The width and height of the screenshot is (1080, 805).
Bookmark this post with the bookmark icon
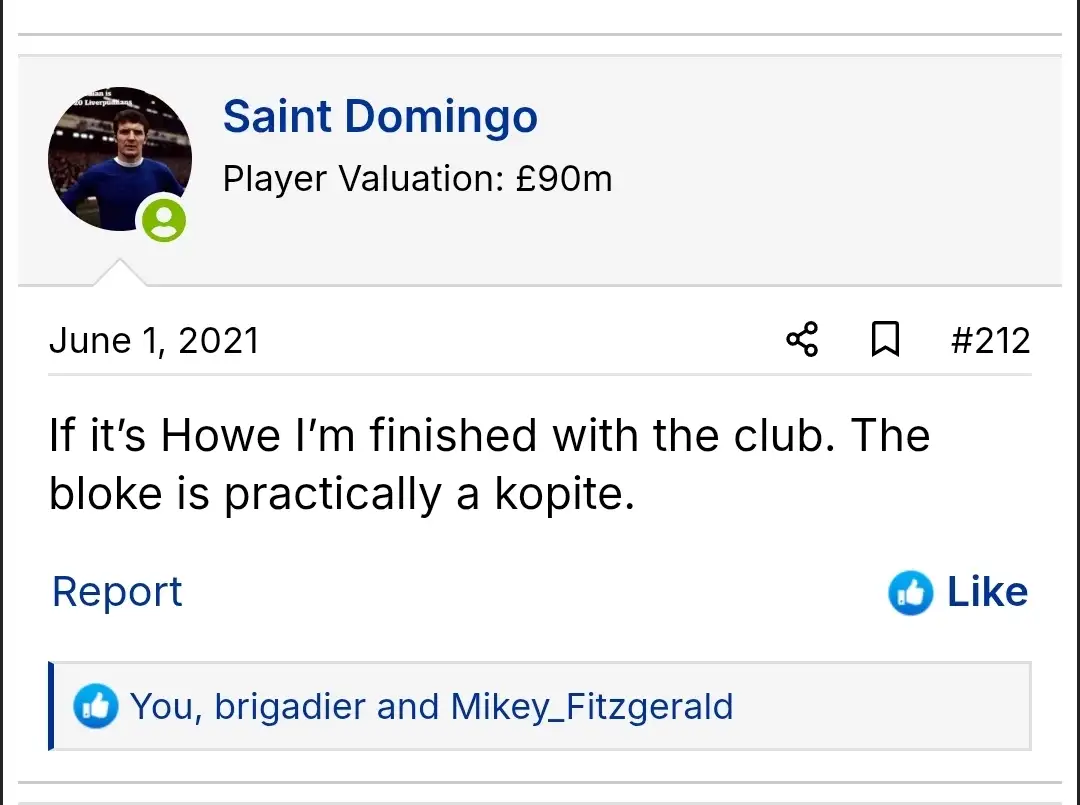885,340
